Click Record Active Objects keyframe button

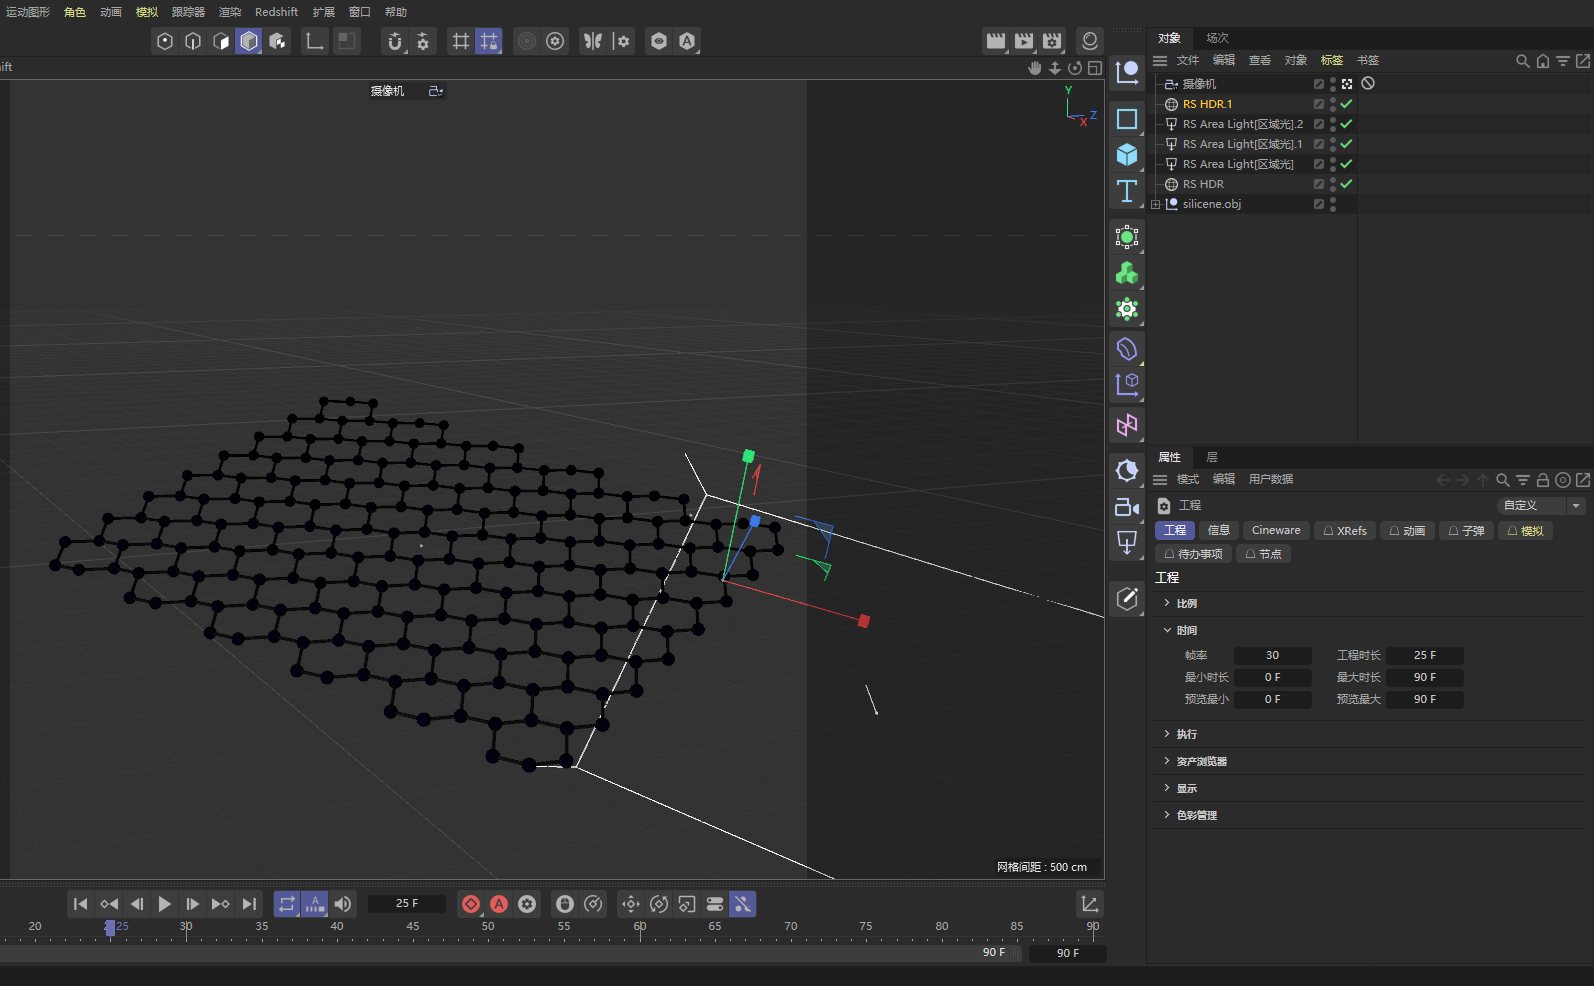tap(471, 904)
